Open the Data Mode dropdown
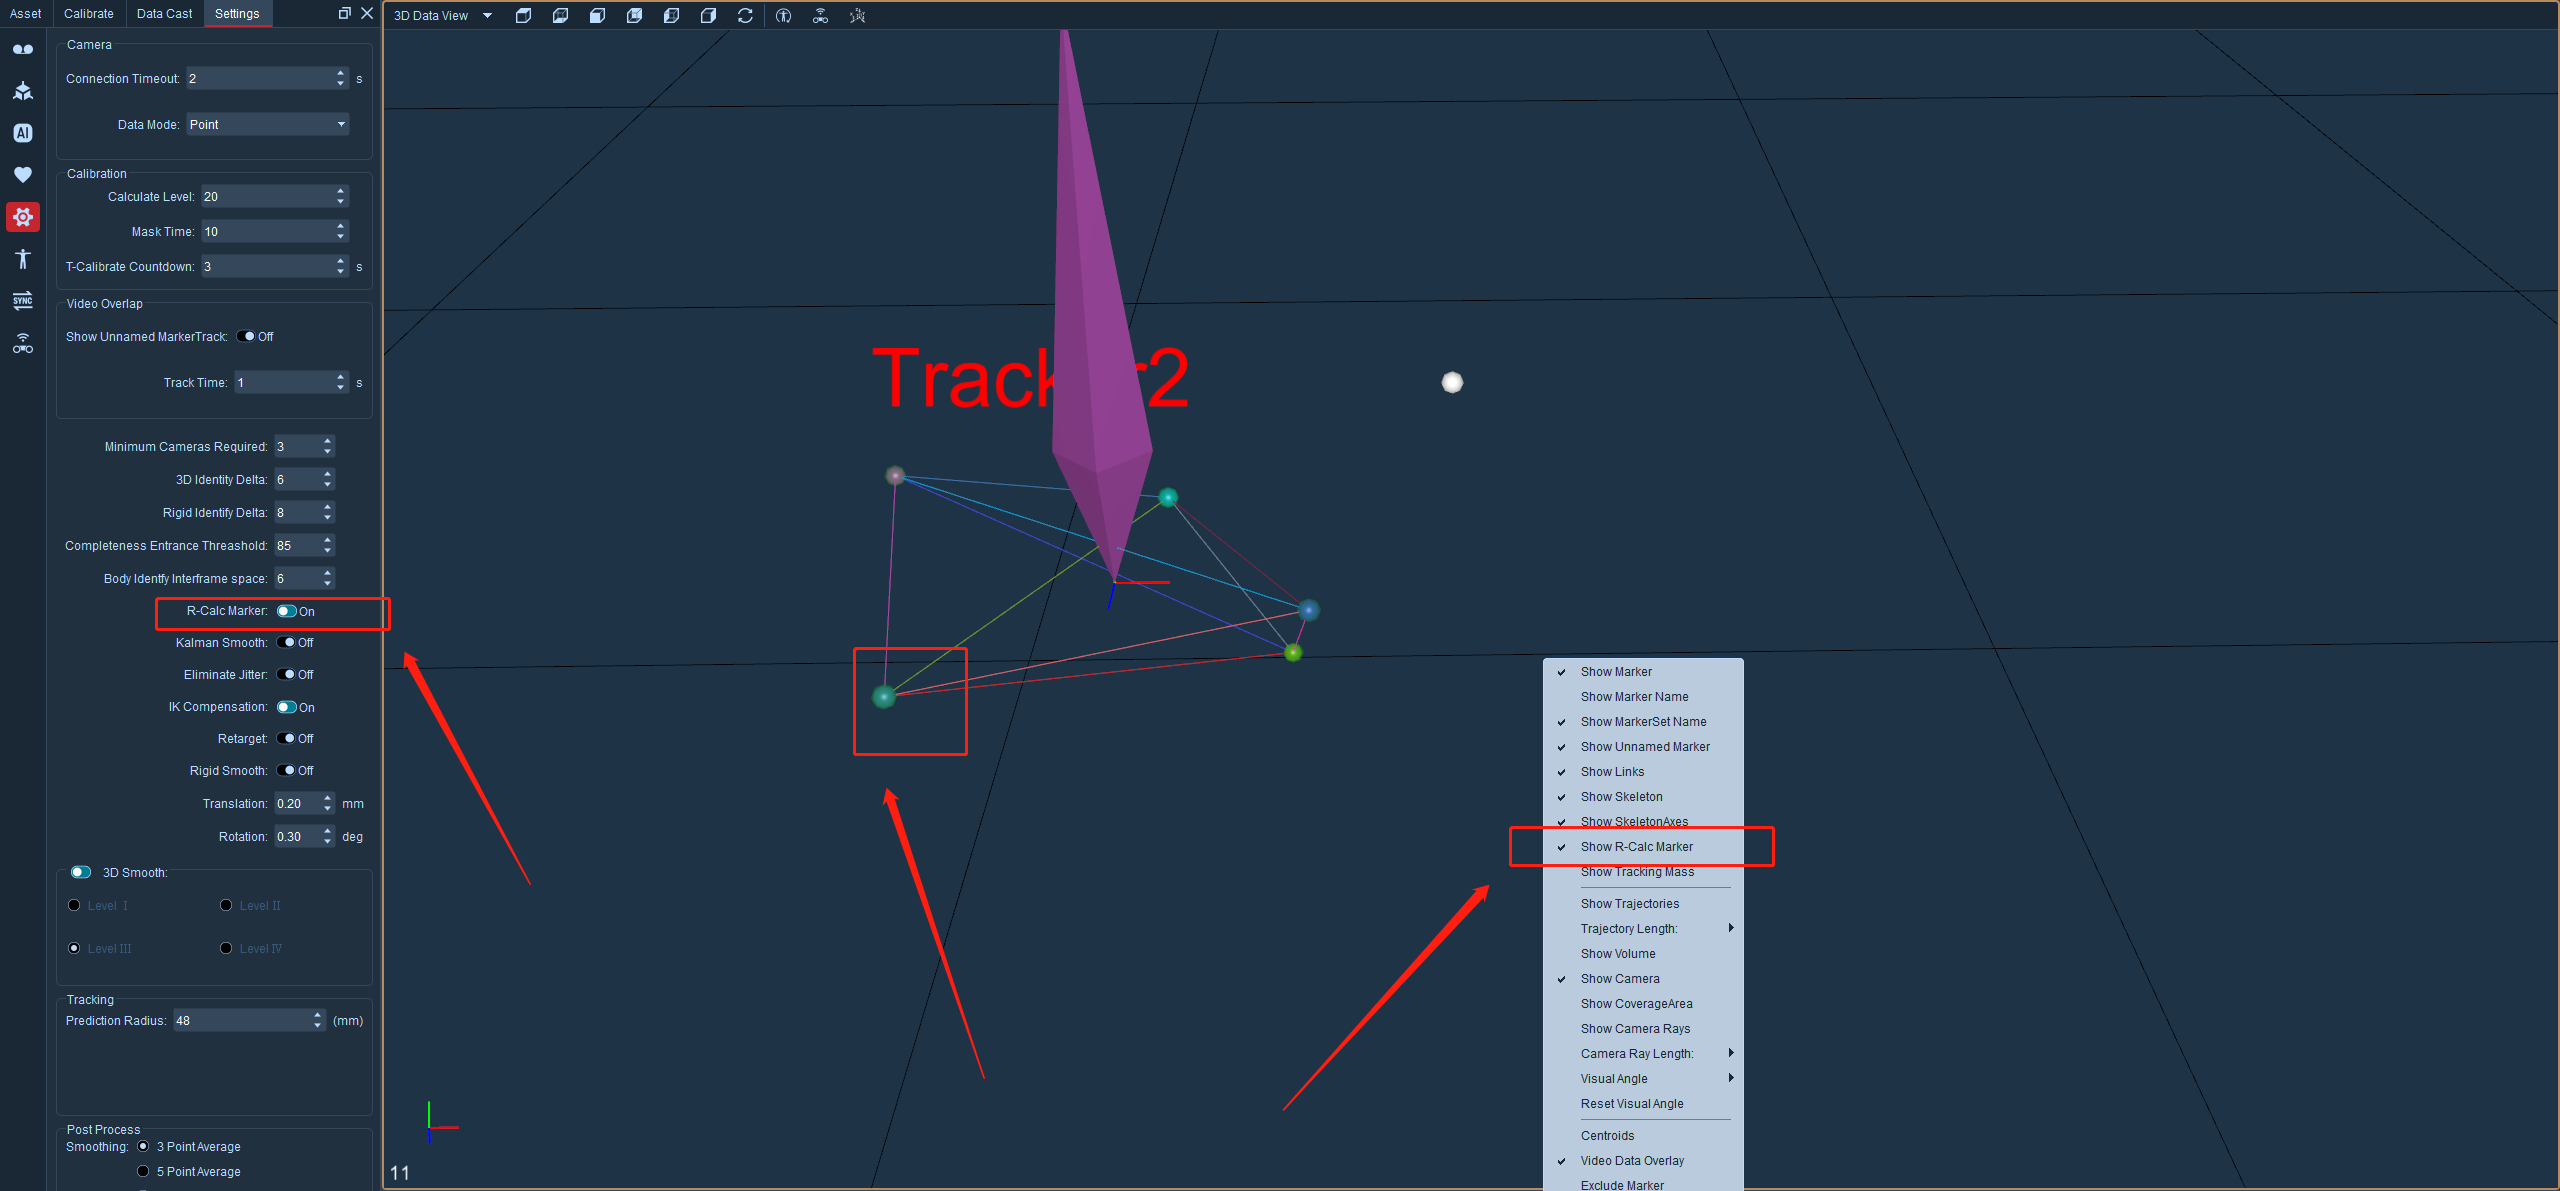The image size is (2560, 1191). tap(267, 124)
